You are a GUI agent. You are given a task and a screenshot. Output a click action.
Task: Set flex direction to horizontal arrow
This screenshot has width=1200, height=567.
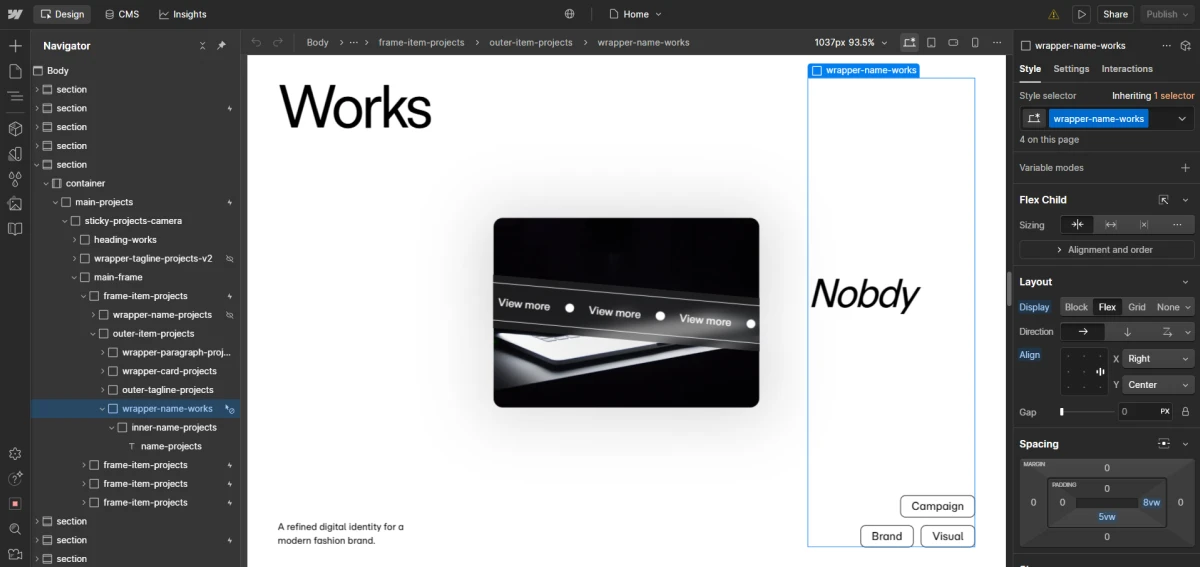point(1083,332)
